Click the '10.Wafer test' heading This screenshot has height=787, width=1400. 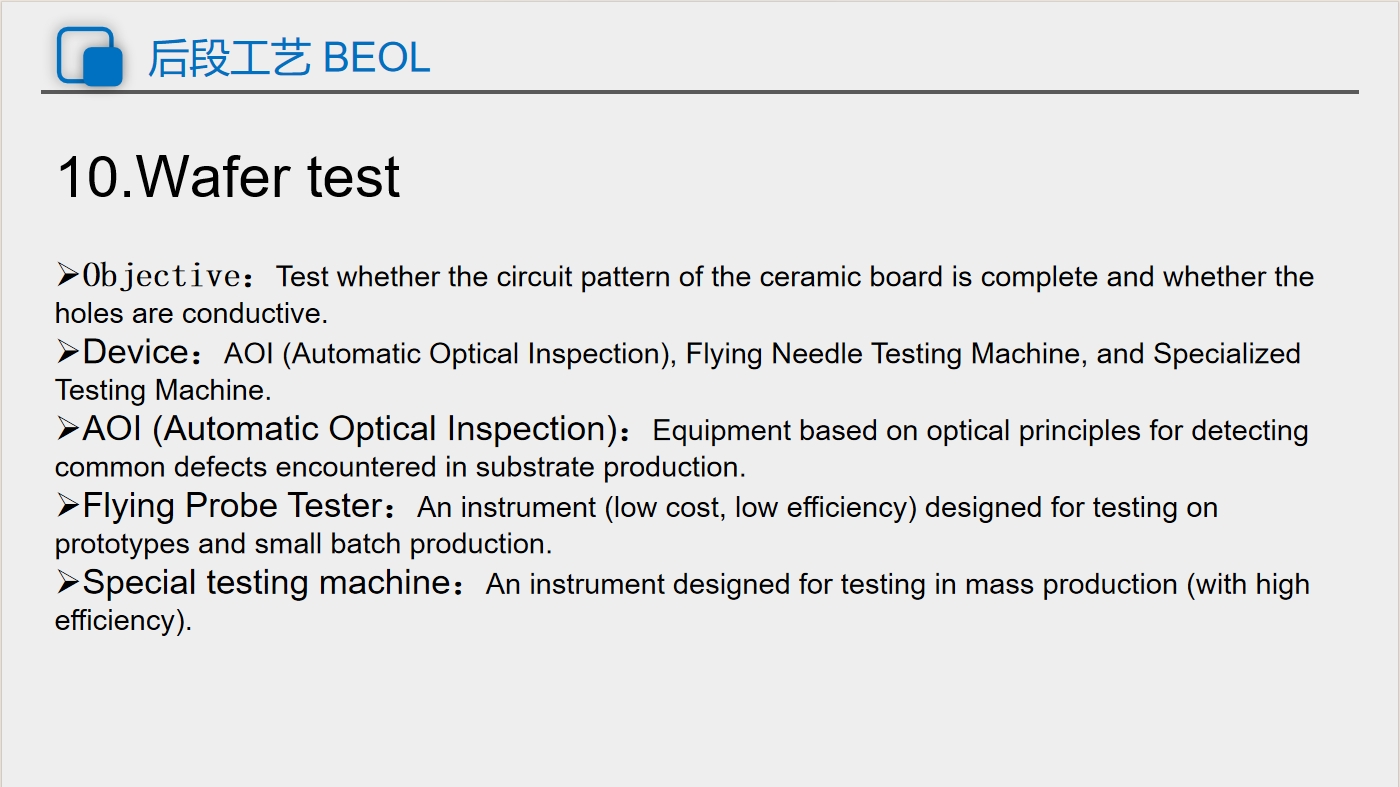coord(229,177)
